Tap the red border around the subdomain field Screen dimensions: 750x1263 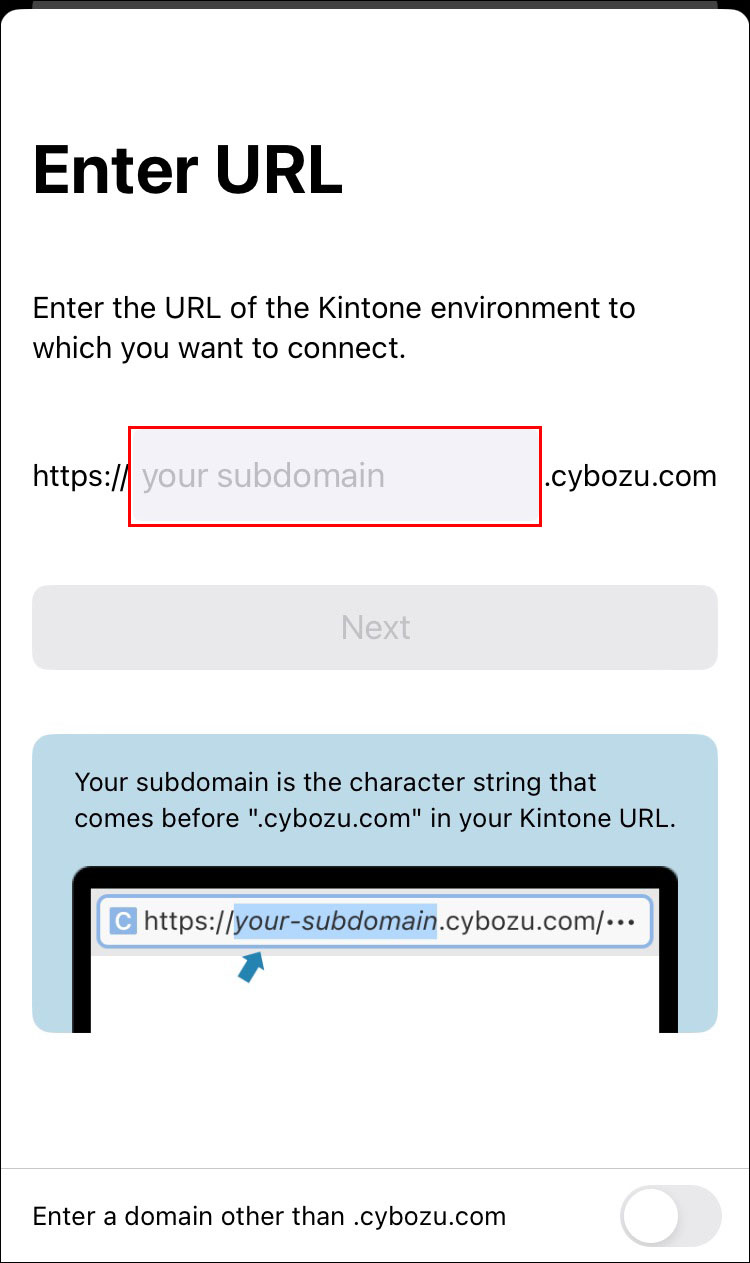click(334, 428)
